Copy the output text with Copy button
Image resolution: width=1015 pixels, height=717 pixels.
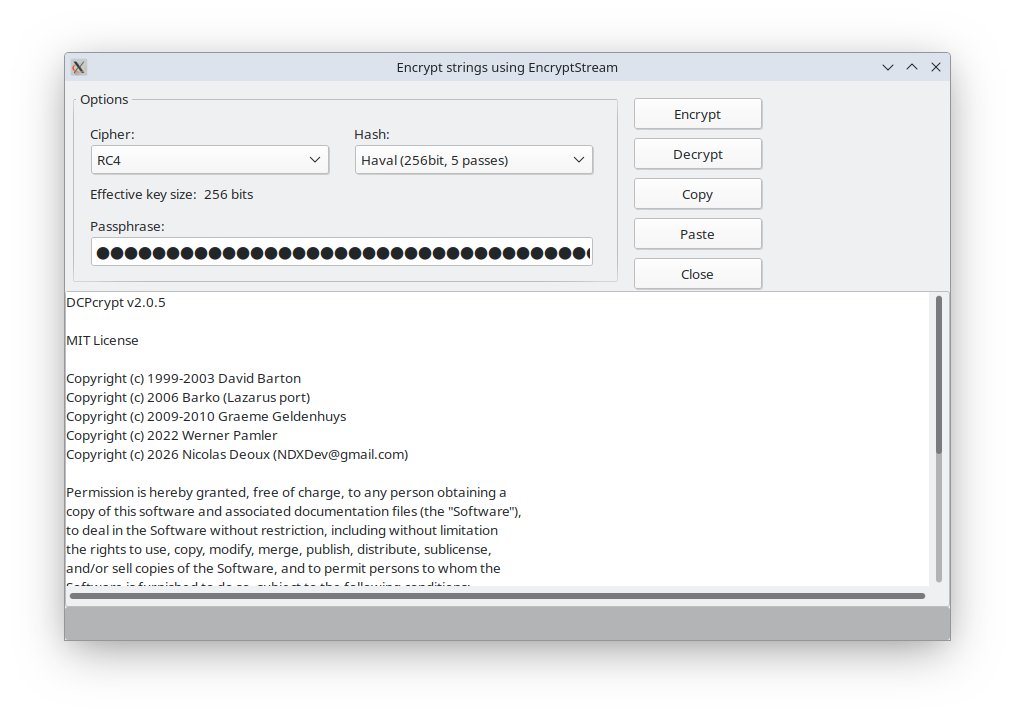click(x=698, y=195)
